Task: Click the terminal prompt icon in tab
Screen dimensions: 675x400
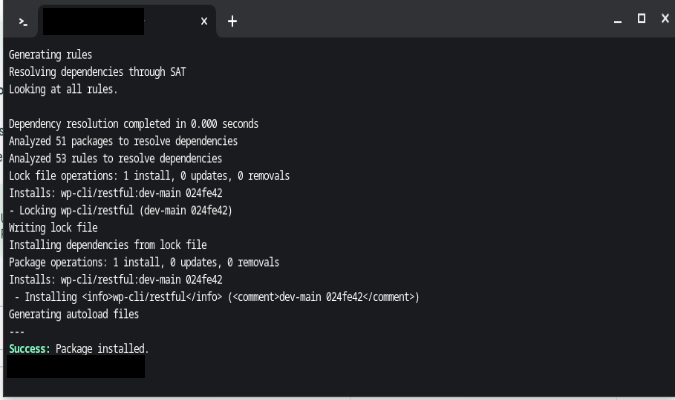Action: 23,22
